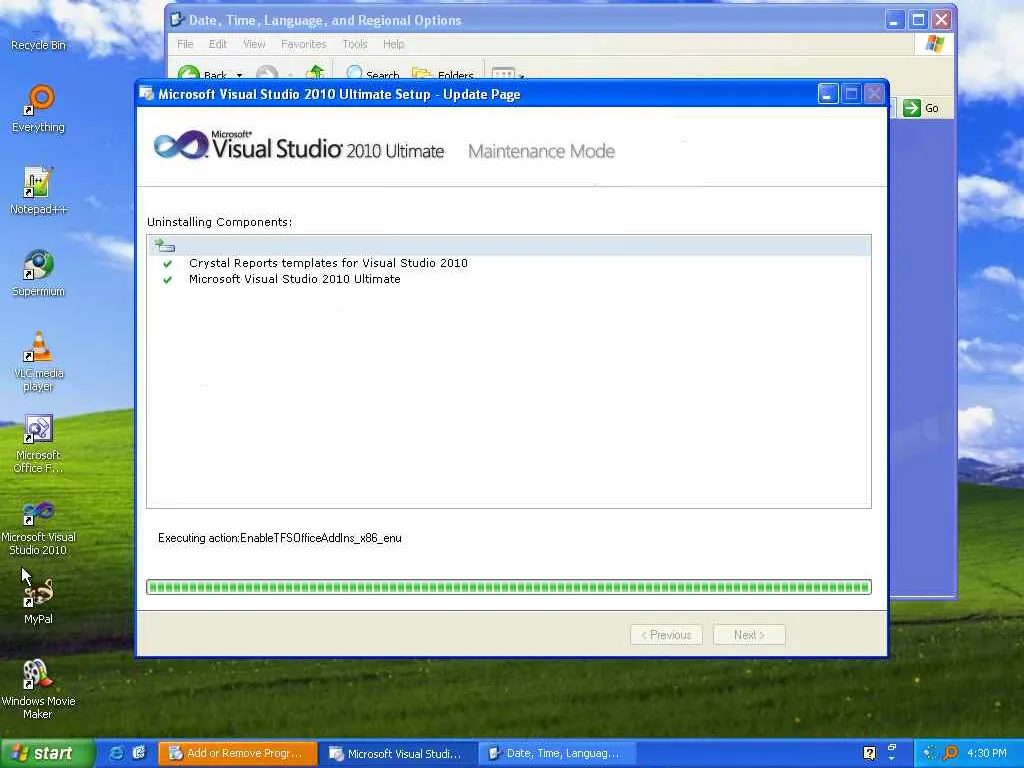
Task: Select the MyPal desktop shortcut
Action: tap(38, 601)
